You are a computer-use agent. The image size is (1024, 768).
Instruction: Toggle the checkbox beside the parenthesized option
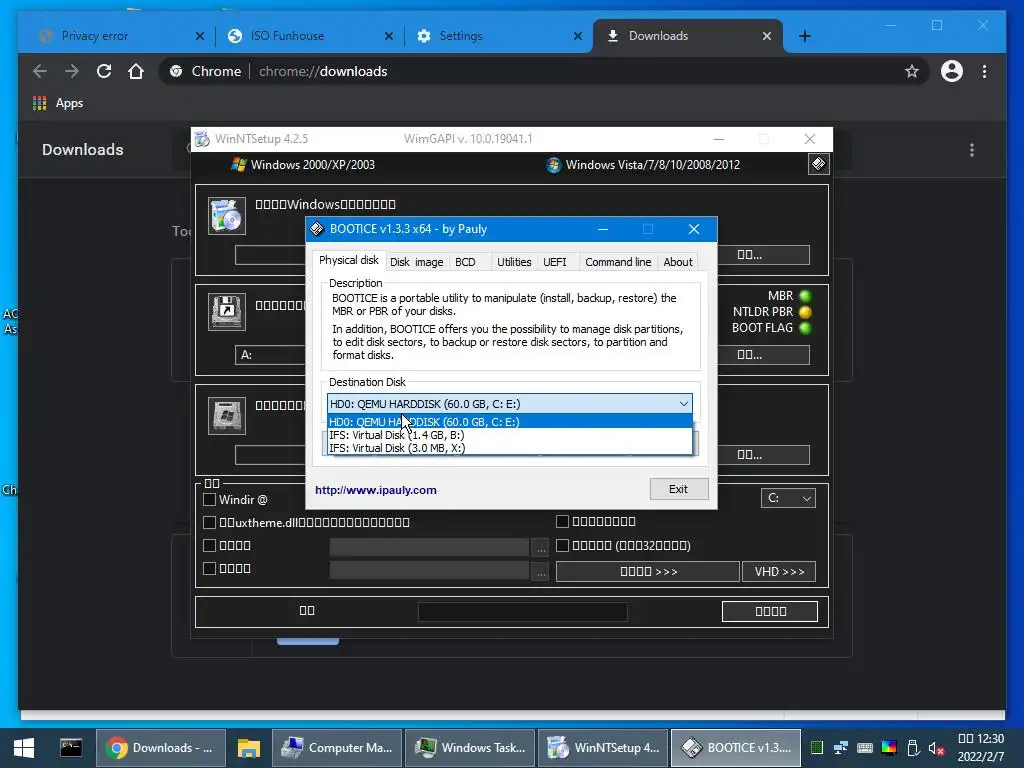click(x=562, y=545)
